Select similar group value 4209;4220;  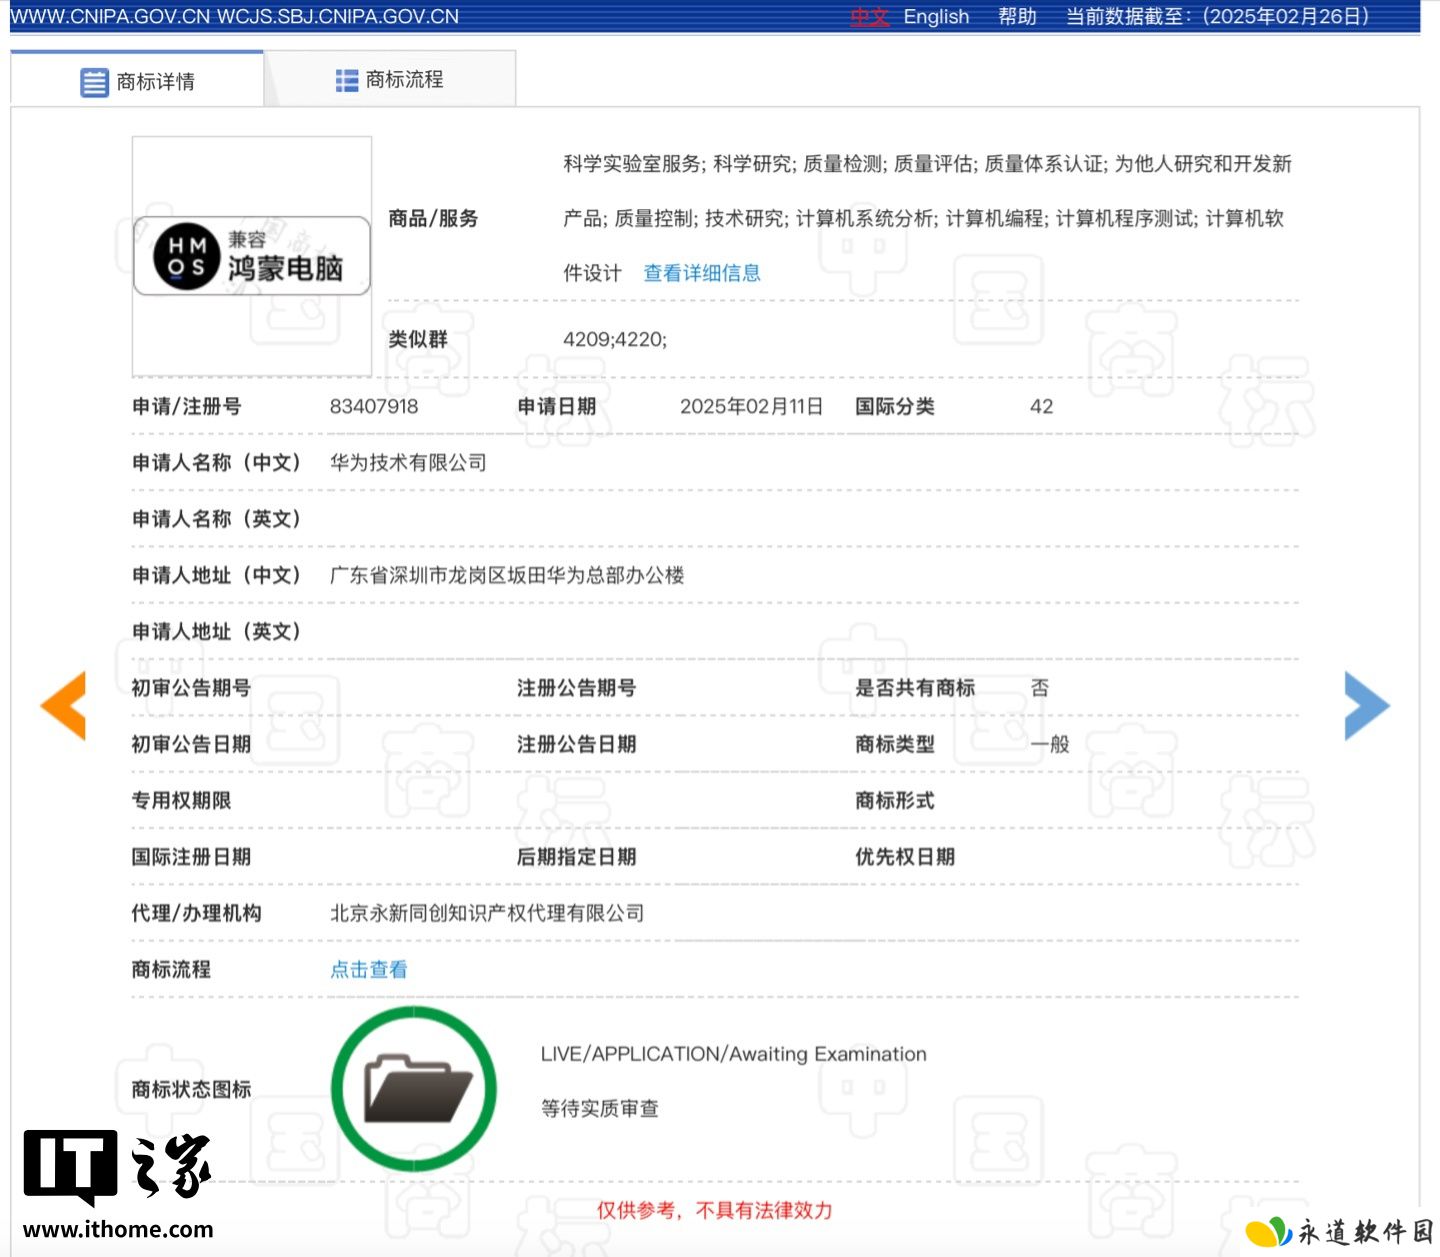coord(615,339)
